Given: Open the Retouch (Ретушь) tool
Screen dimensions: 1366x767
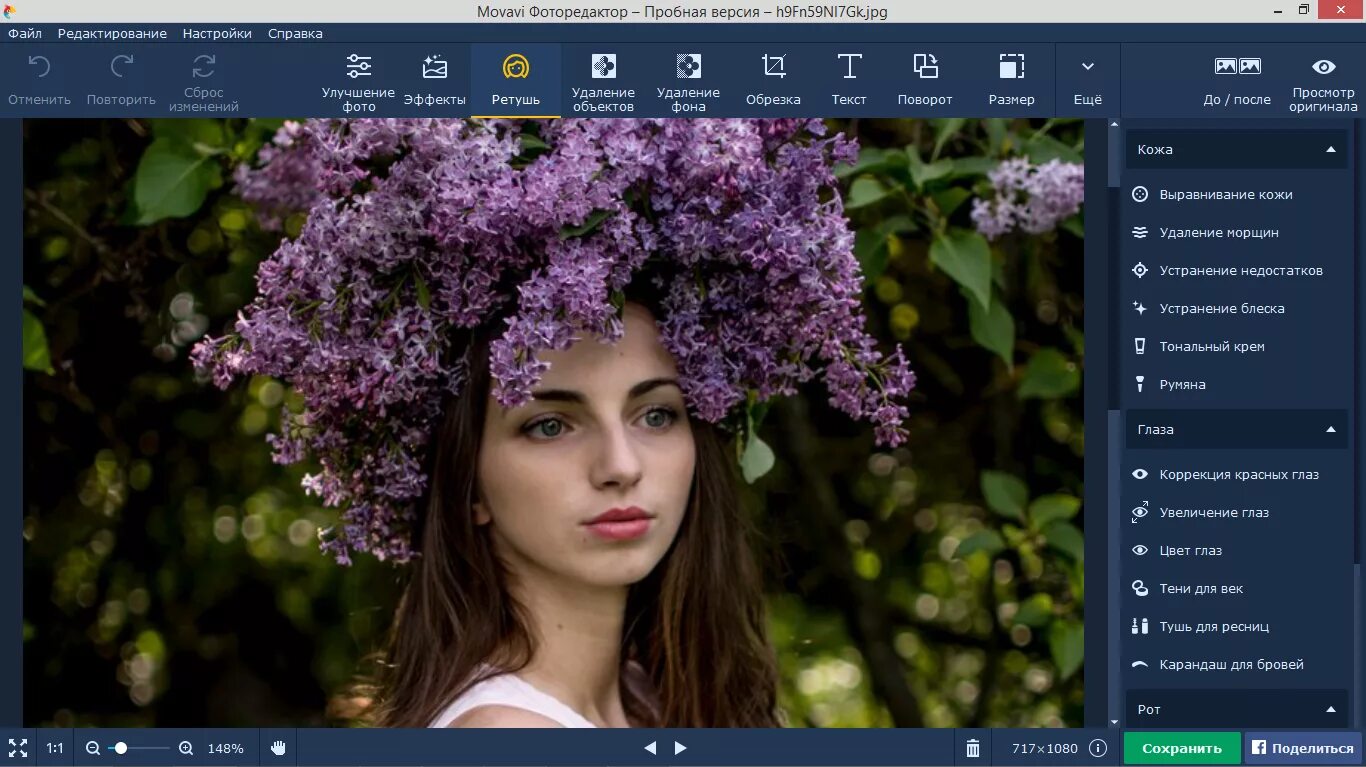Looking at the screenshot, I should [x=515, y=80].
